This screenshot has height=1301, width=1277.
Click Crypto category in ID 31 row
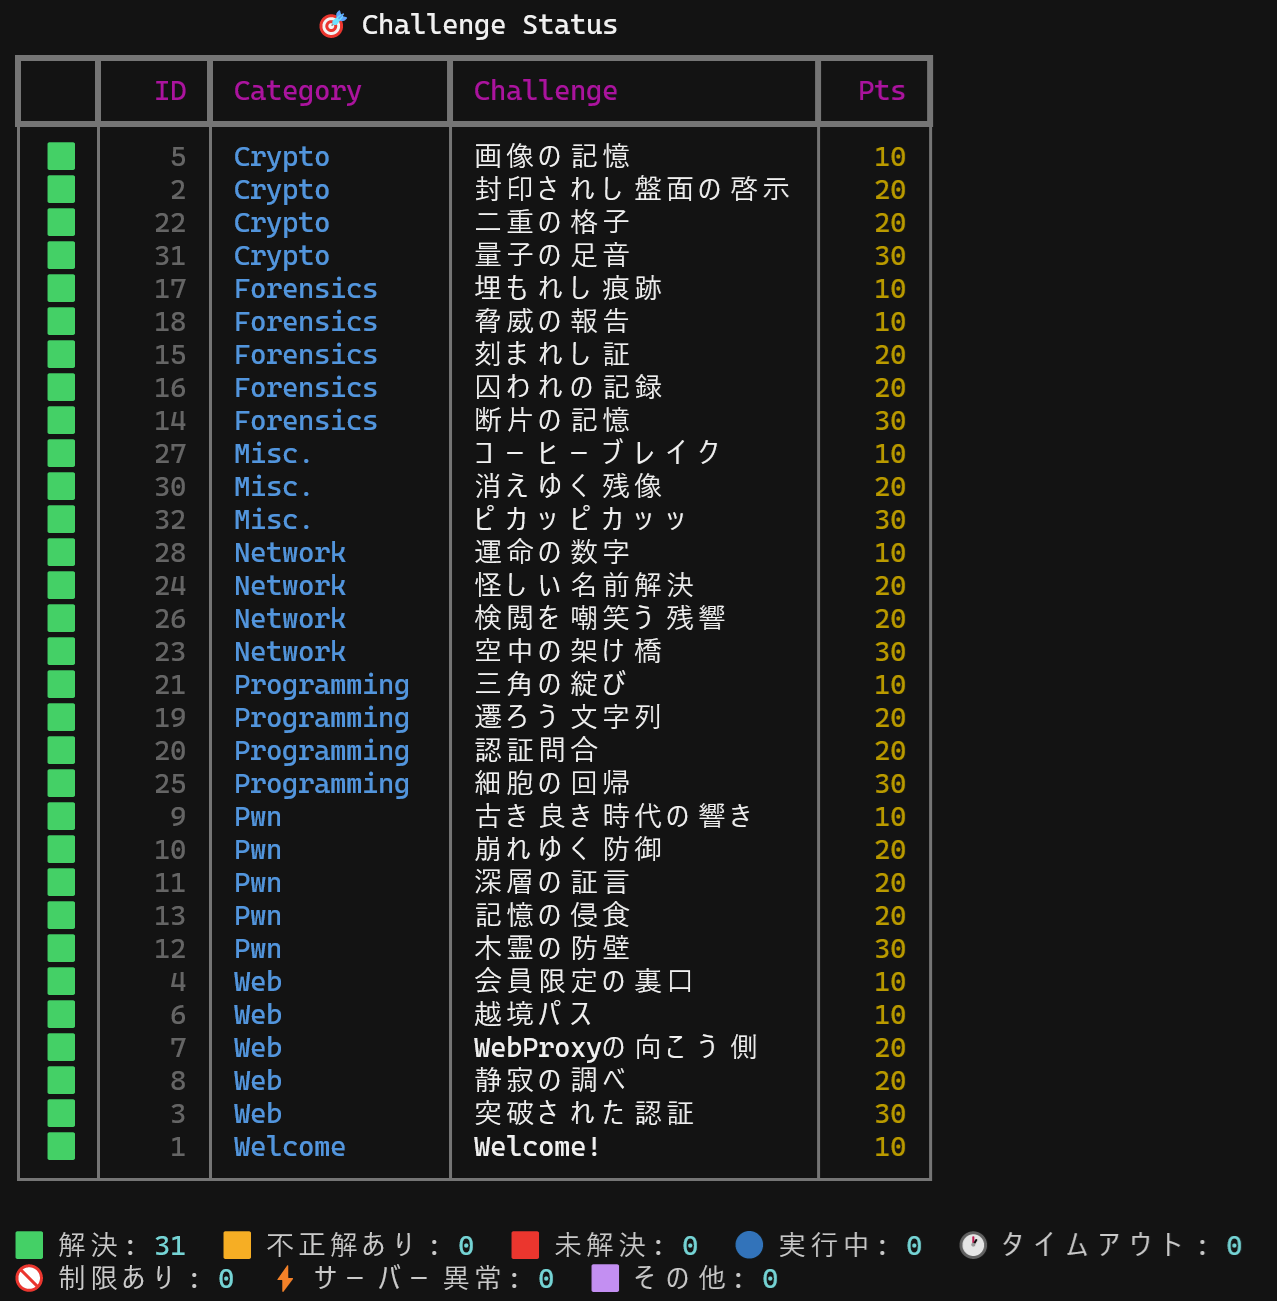pos(282,256)
